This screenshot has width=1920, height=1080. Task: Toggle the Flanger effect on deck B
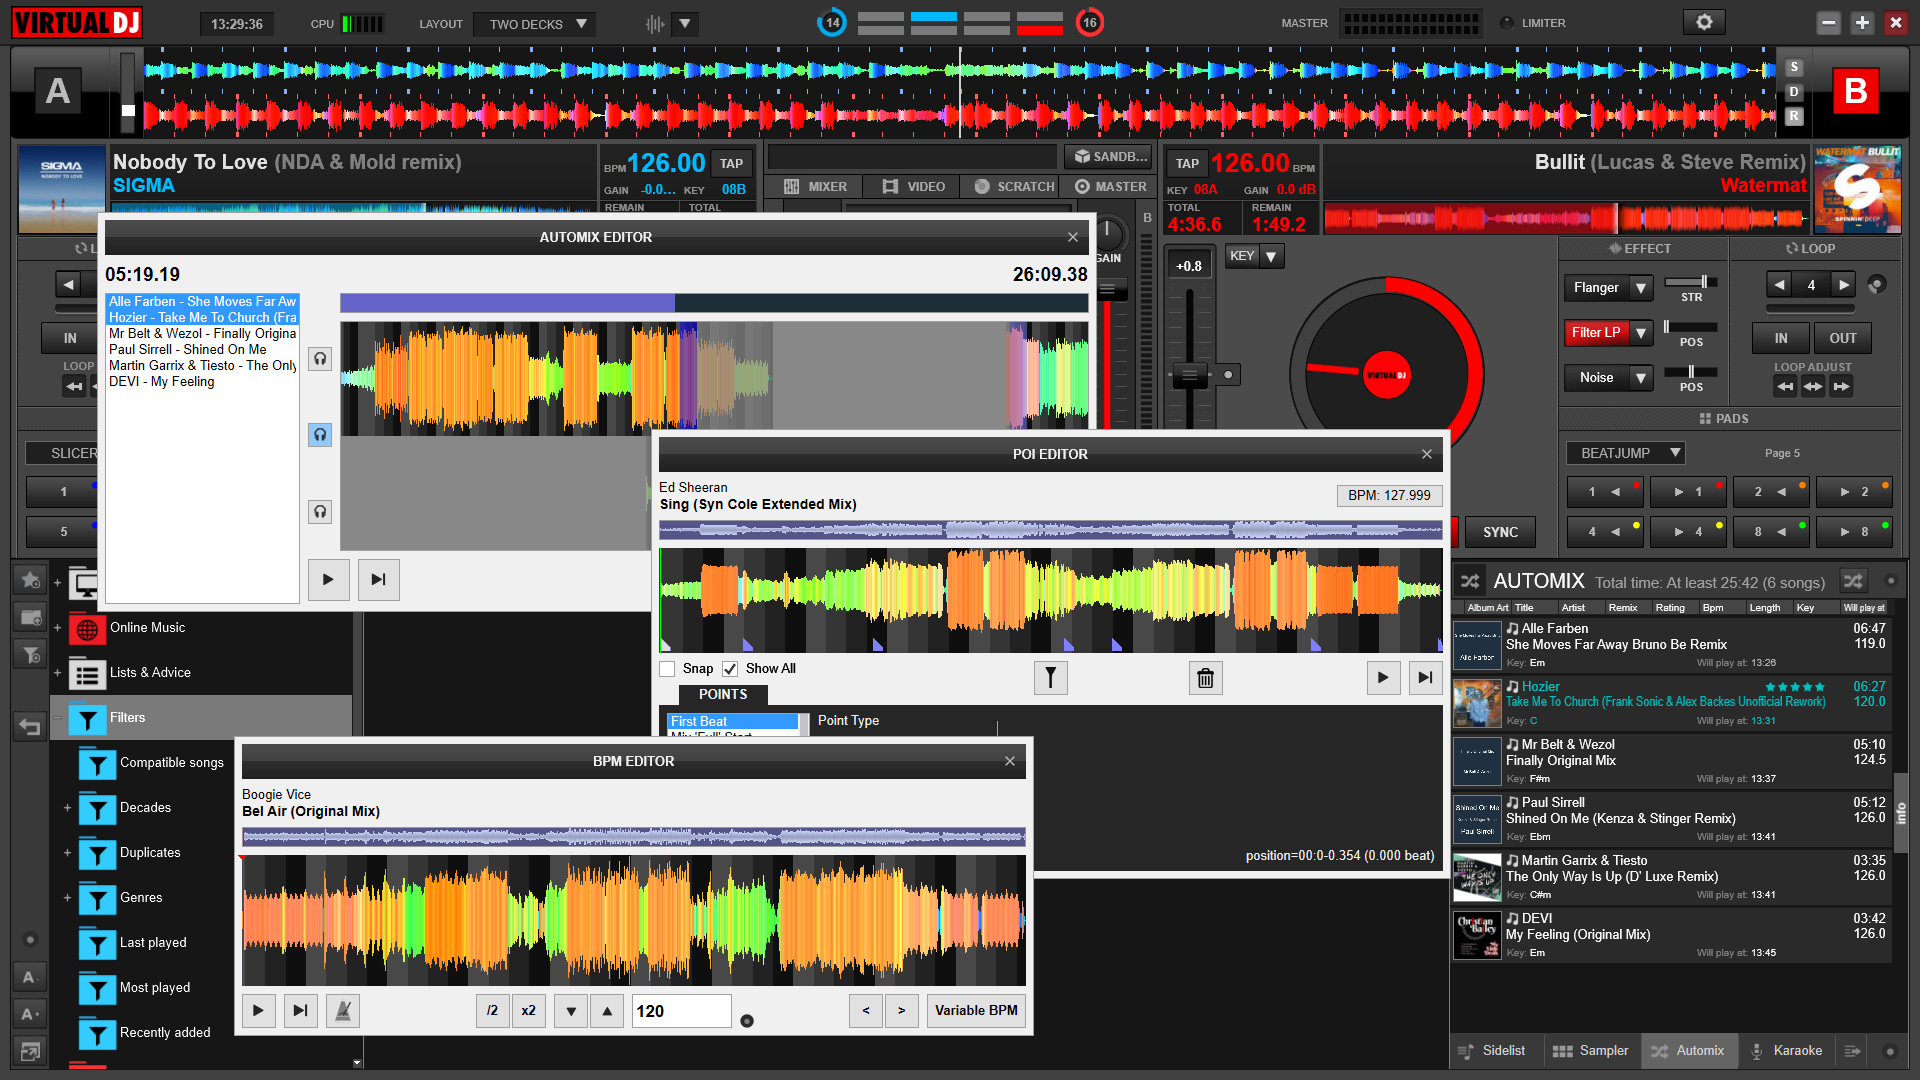[x=1596, y=288]
